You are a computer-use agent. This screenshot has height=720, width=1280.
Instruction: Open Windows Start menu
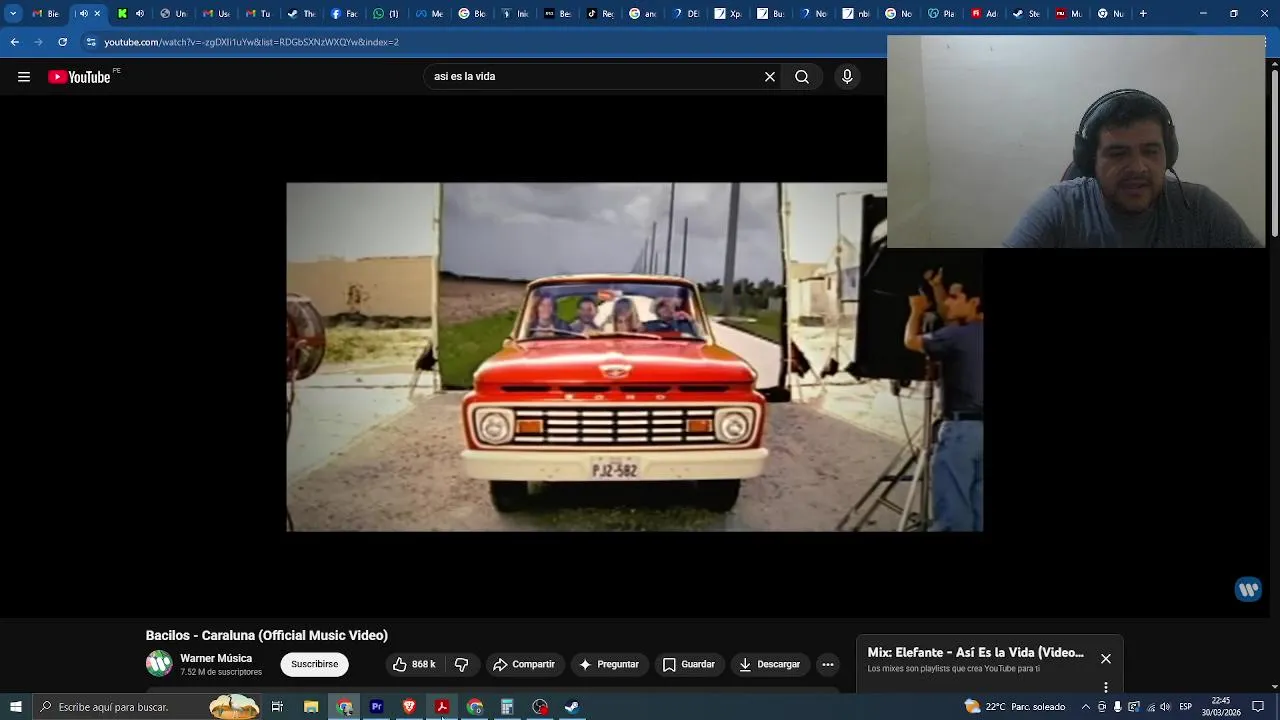15,707
